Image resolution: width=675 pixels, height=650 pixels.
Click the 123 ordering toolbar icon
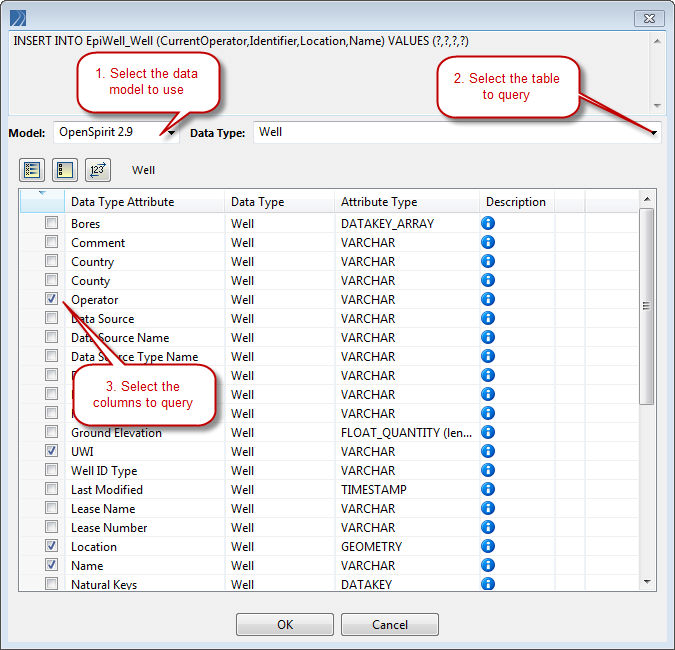[97, 170]
